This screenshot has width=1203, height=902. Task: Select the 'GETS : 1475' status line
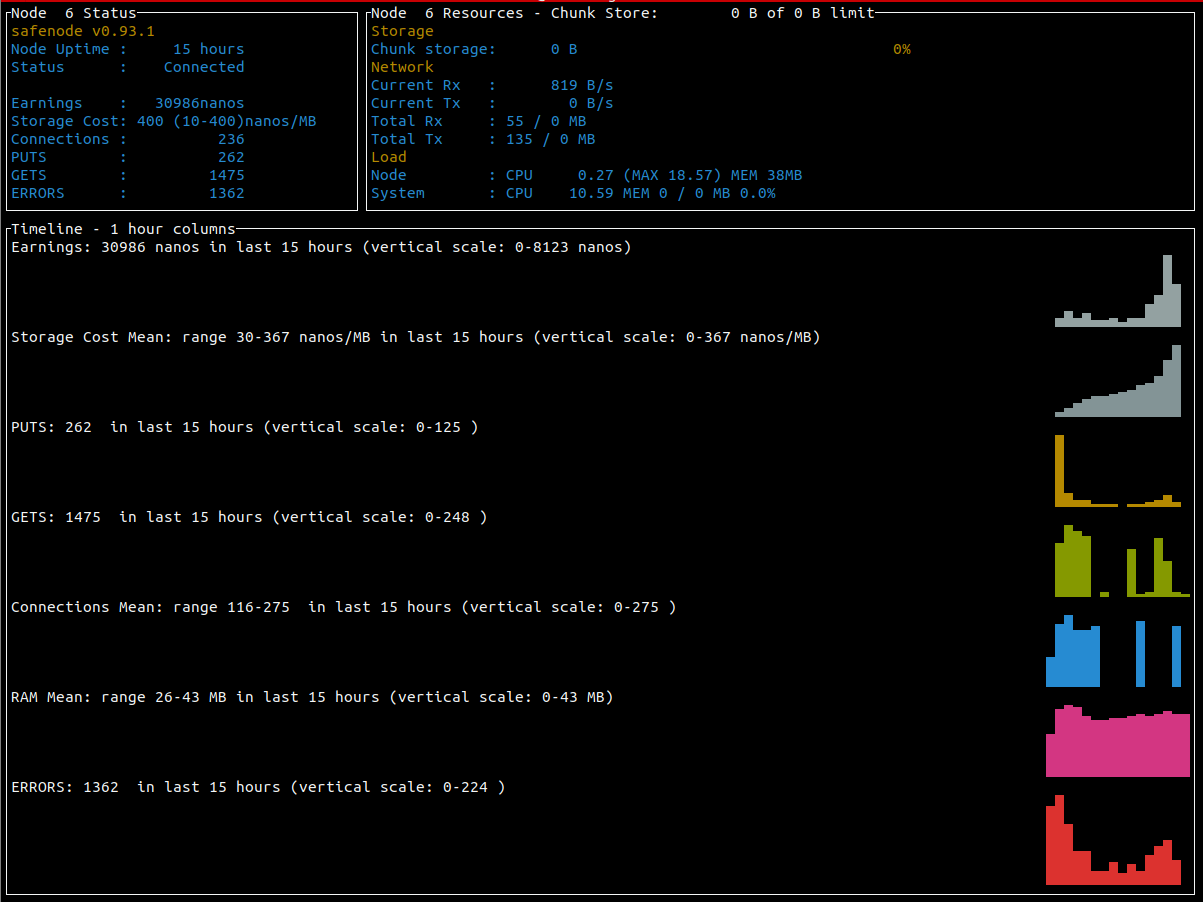coord(128,175)
